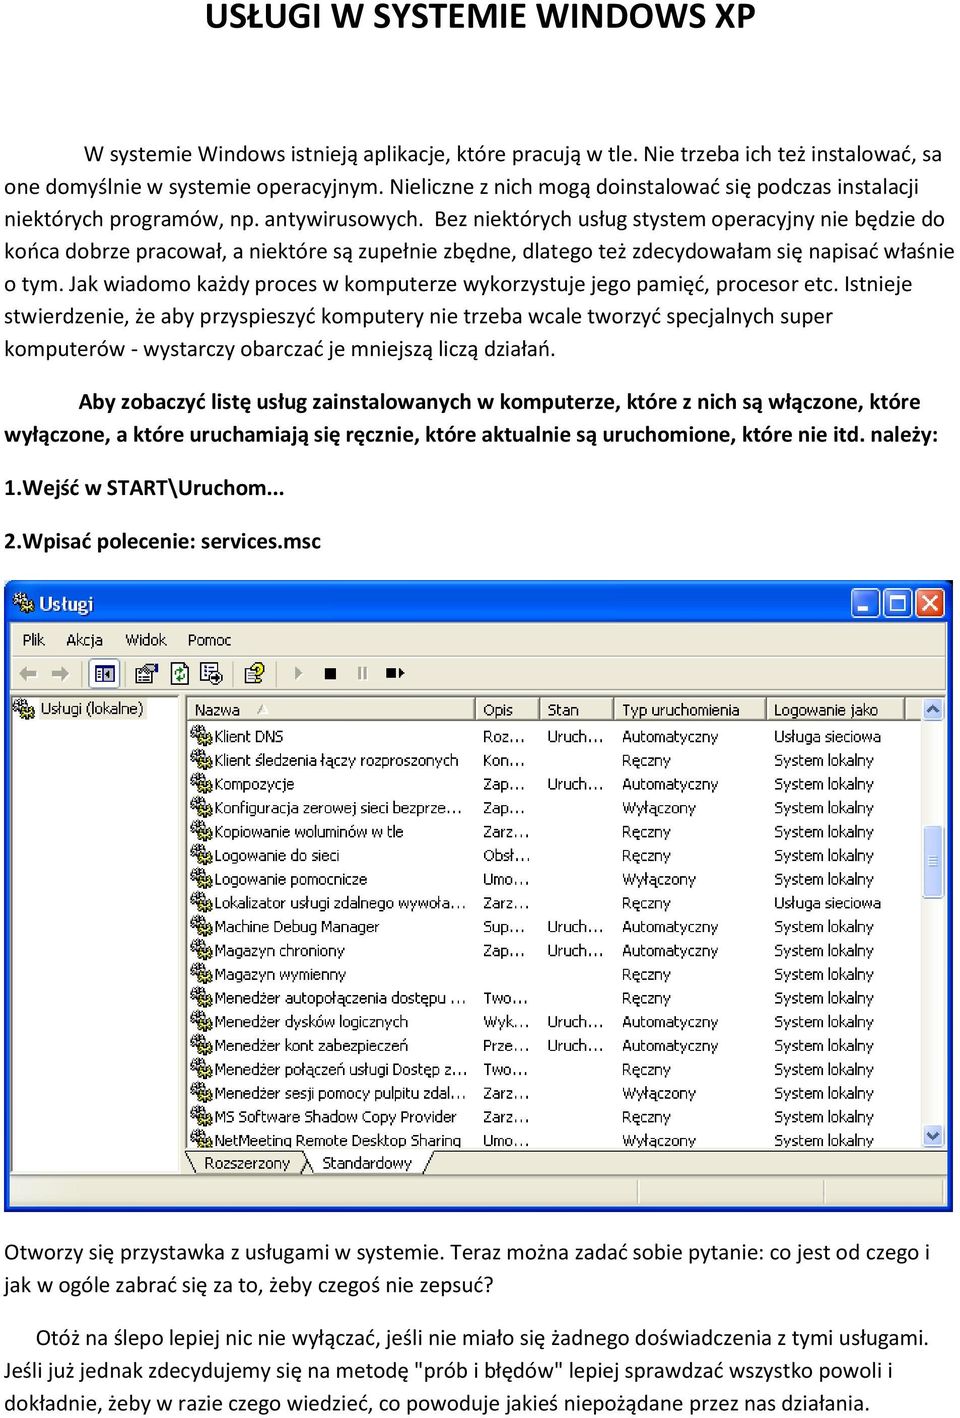Sort by Logowanie jako column header

835,709
